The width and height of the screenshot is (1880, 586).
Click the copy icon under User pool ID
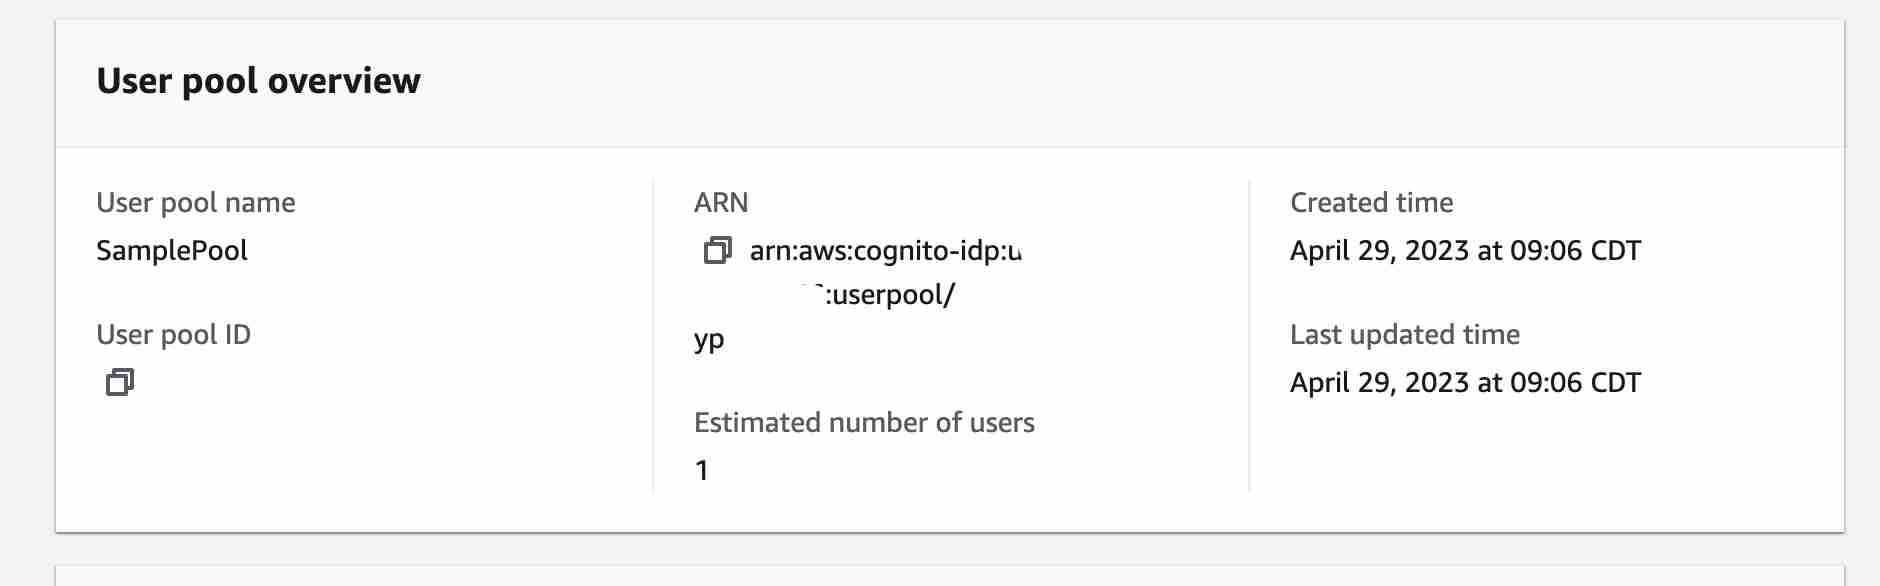(x=119, y=383)
